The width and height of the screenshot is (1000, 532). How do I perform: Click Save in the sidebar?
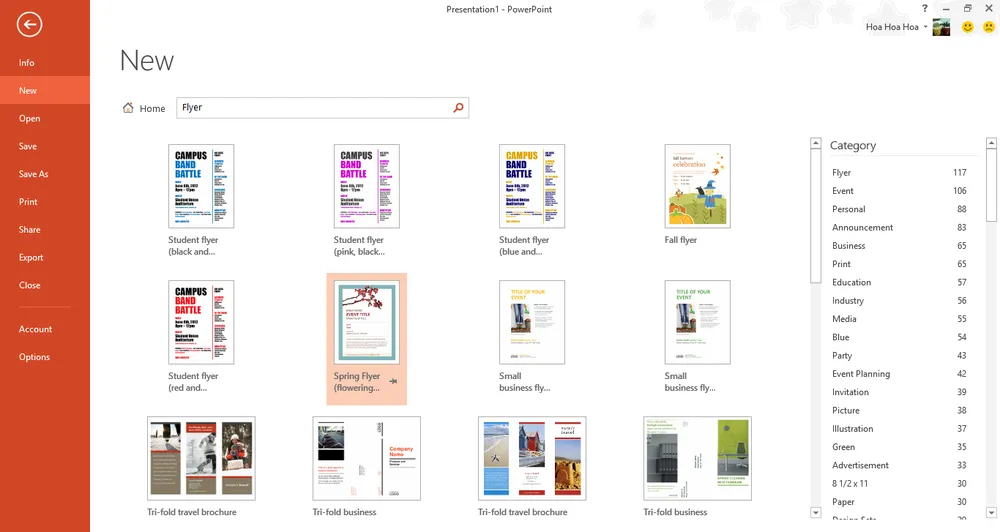pyautogui.click(x=45, y=146)
